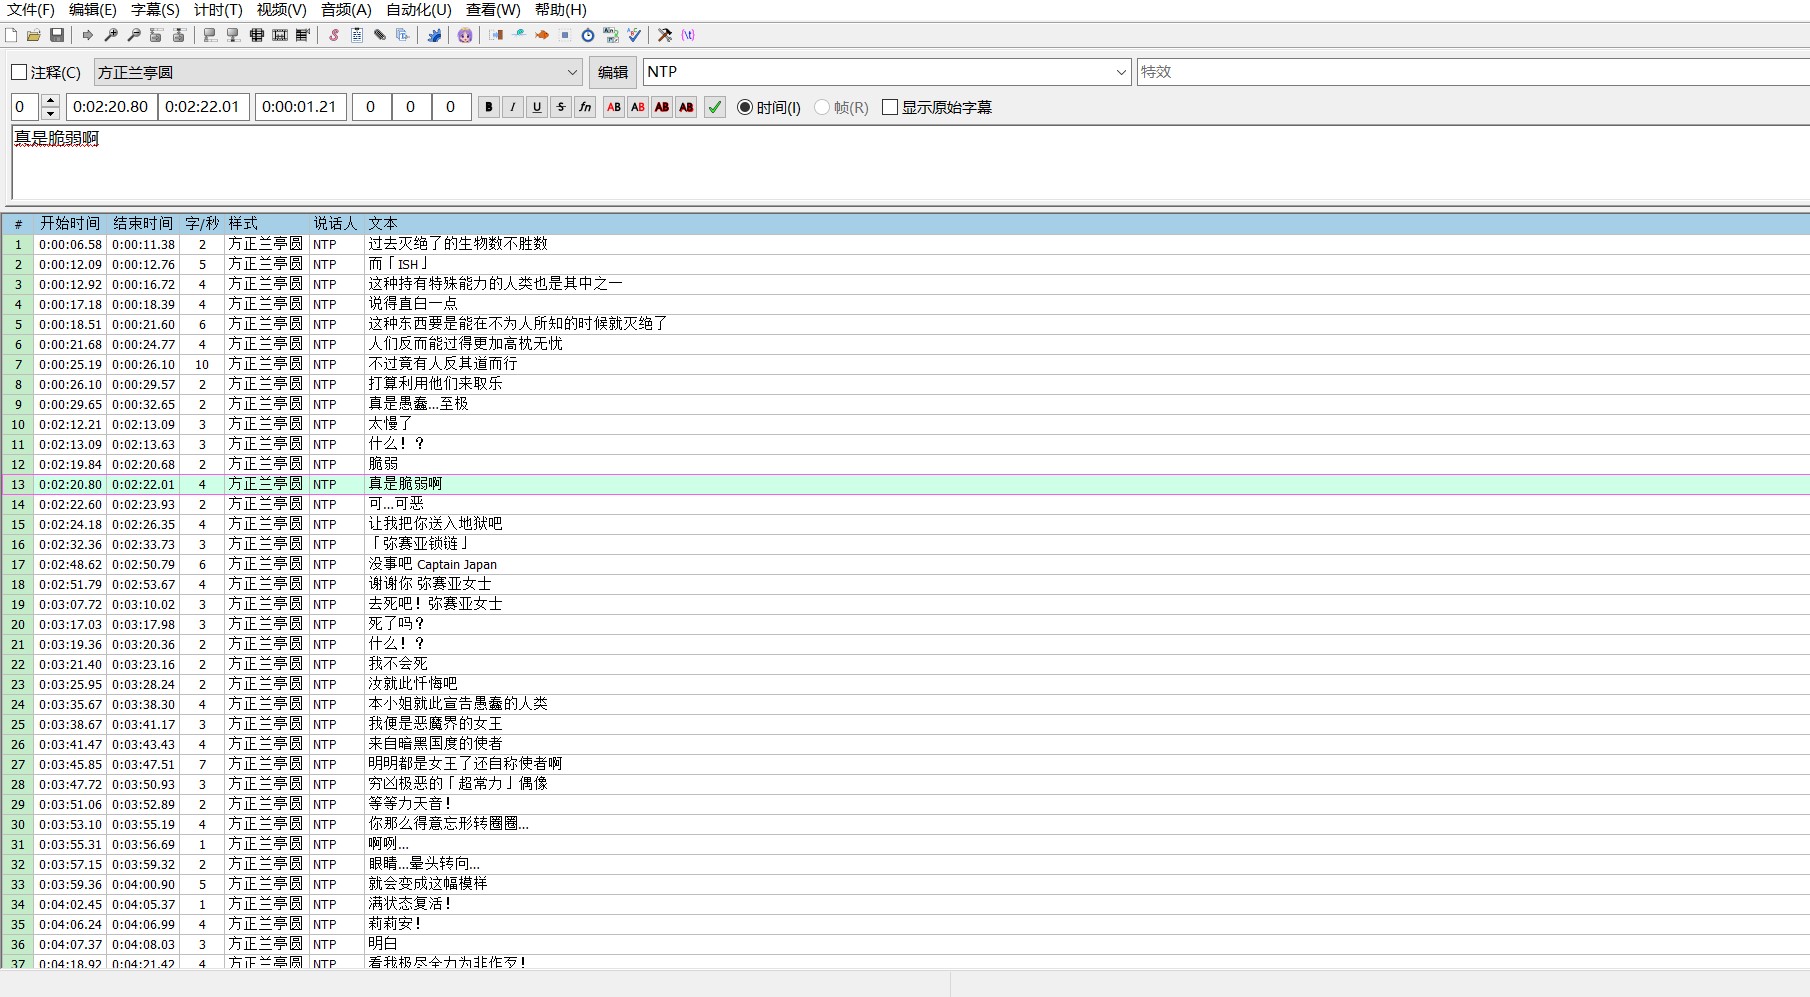This screenshot has width=1810, height=997.
Task: Click the 编辑 style edit button
Action: click(613, 72)
